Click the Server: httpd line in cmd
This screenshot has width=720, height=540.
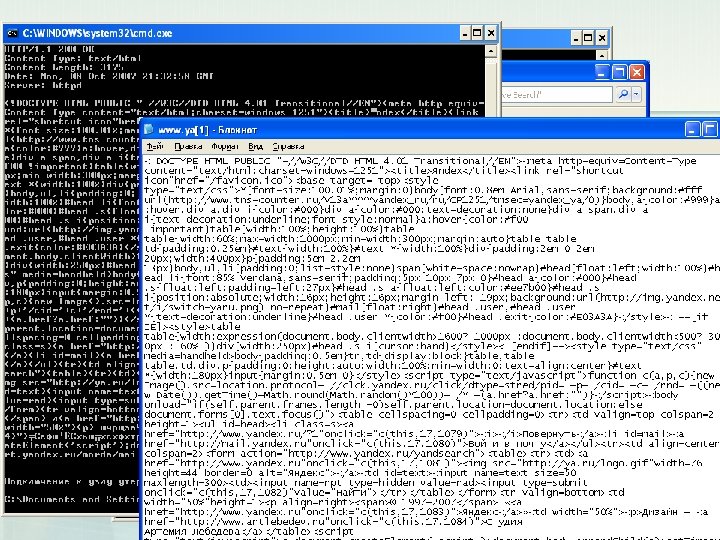[x=43, y=85]
